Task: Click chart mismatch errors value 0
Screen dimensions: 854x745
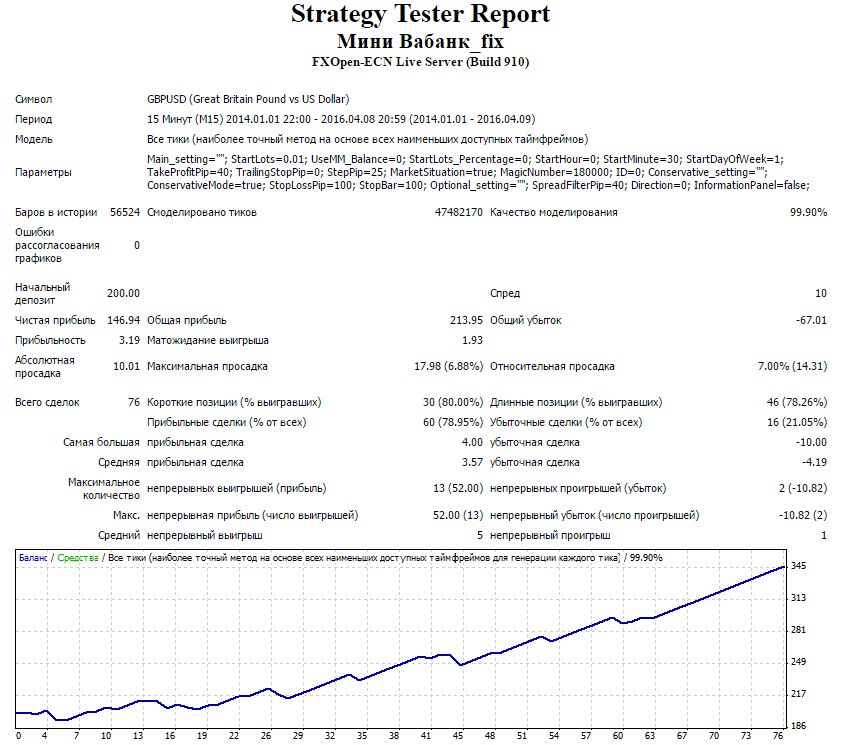Action: [137, 246]
